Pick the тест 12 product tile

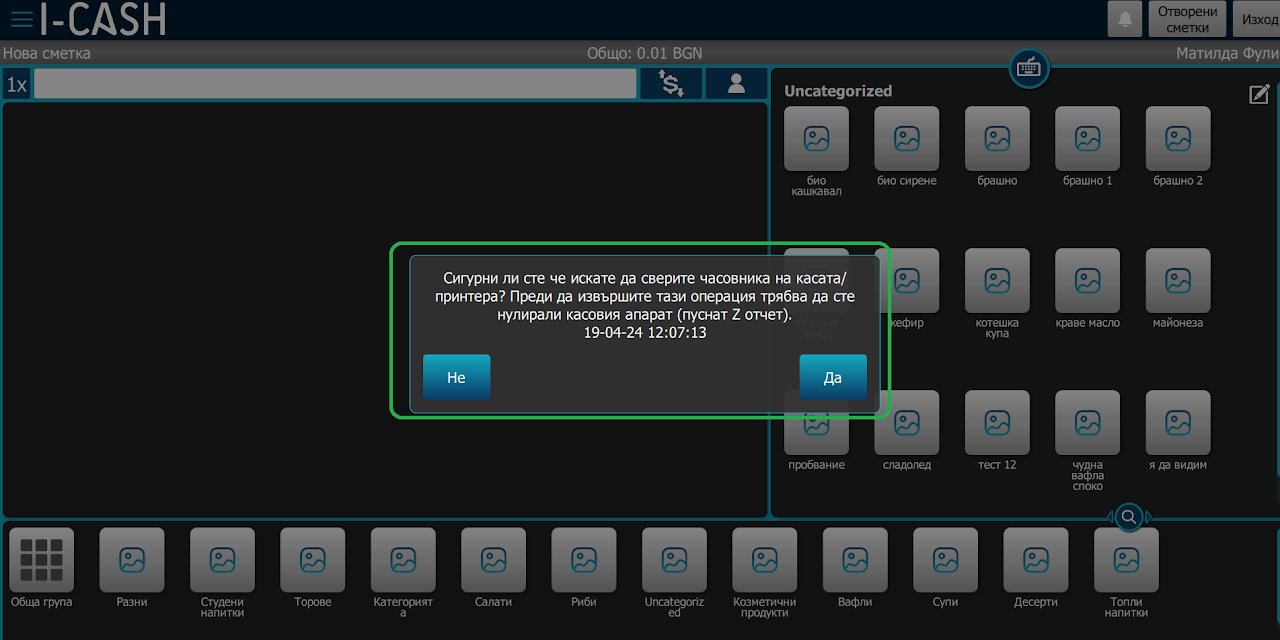coord(997,423)
